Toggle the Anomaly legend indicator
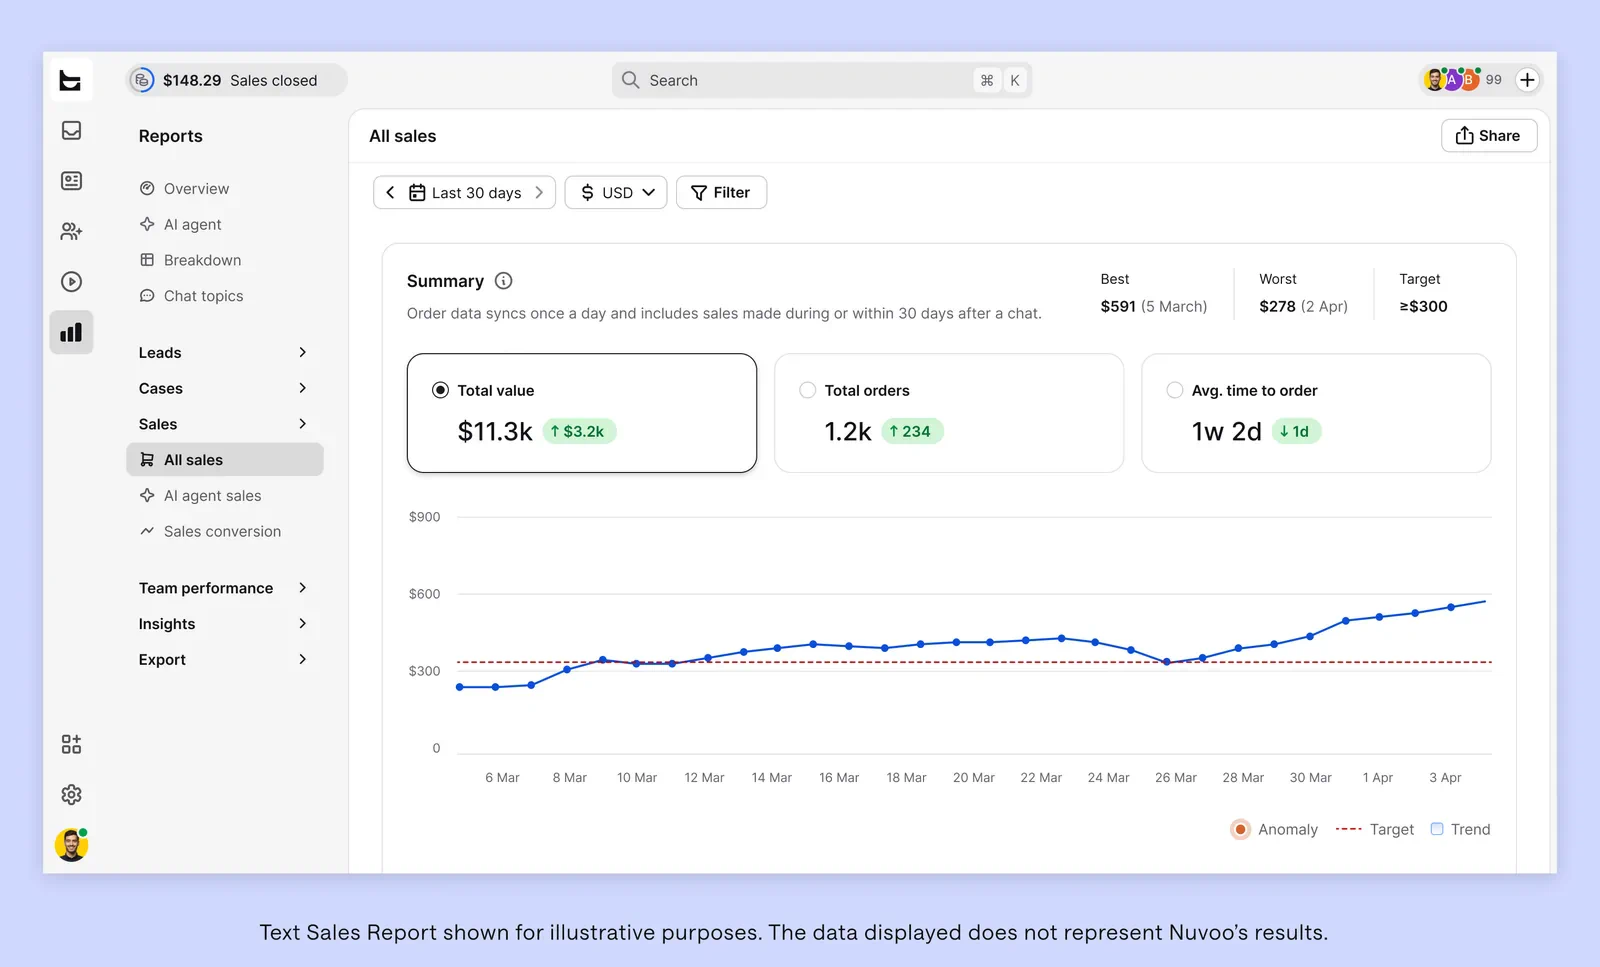Image resolution: width=1600 pixels, height=967 pixels. pos(1240,829)
